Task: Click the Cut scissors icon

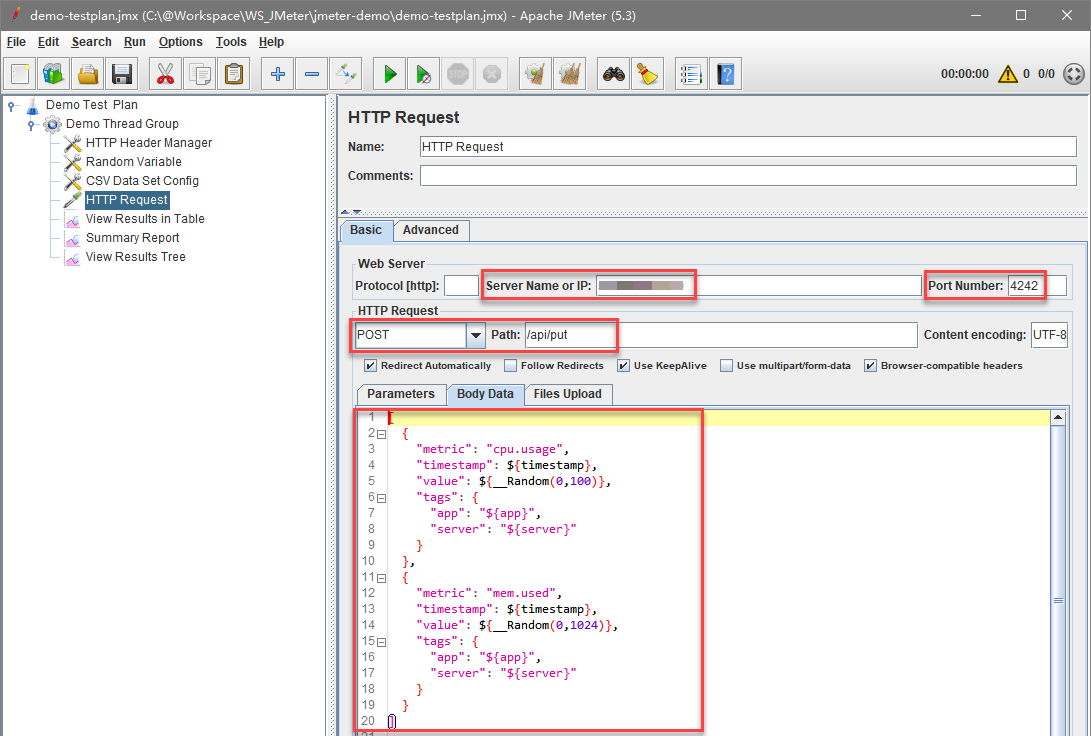Action: (165, 74)
